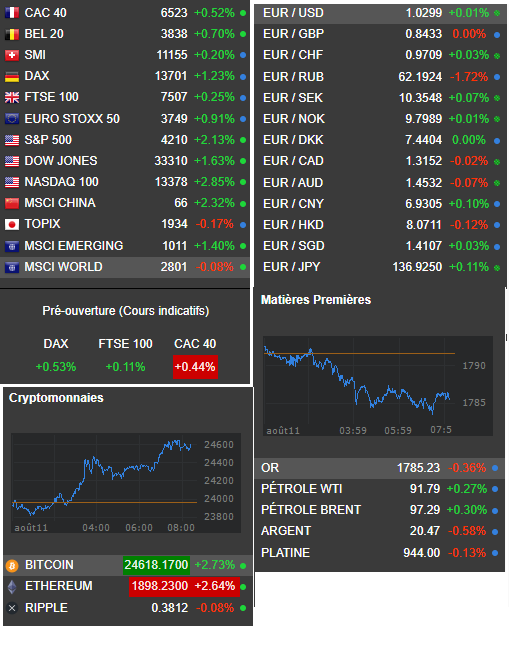
Task: Select the EUR / SEK row
Action: [x=380, y=98]
